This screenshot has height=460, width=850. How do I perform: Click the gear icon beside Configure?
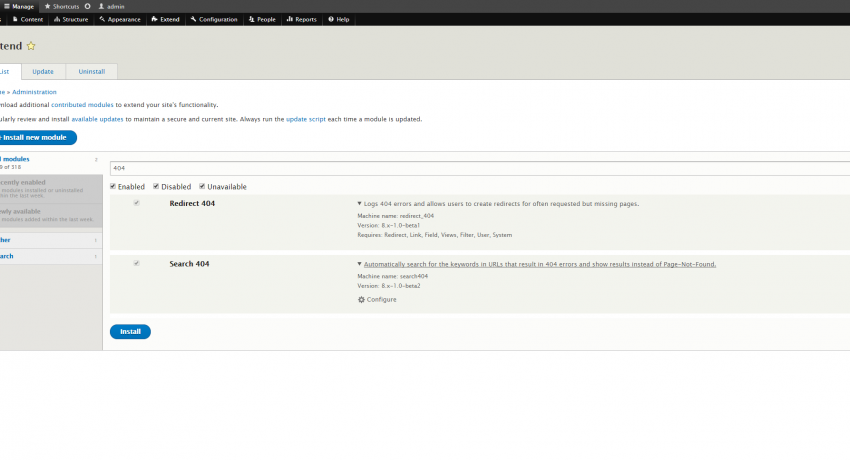(x=361, y=300)
